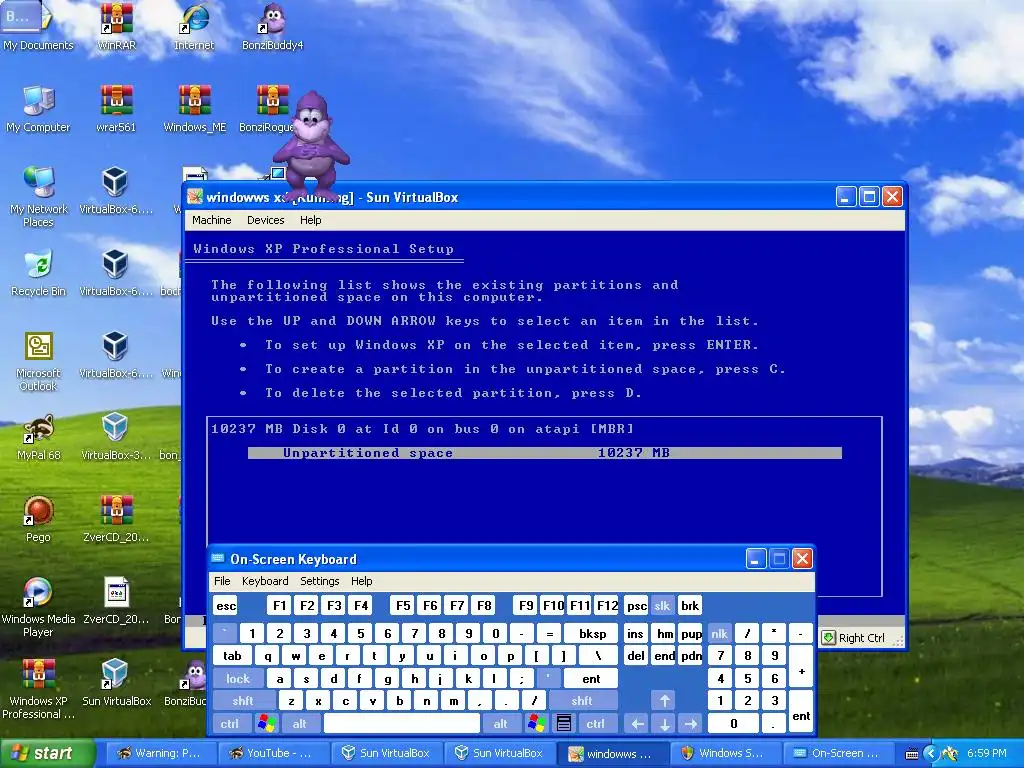Click the esc key on On-Screen Keyboard
Viewport: 1024px width, 768px height.
[226, 606]
